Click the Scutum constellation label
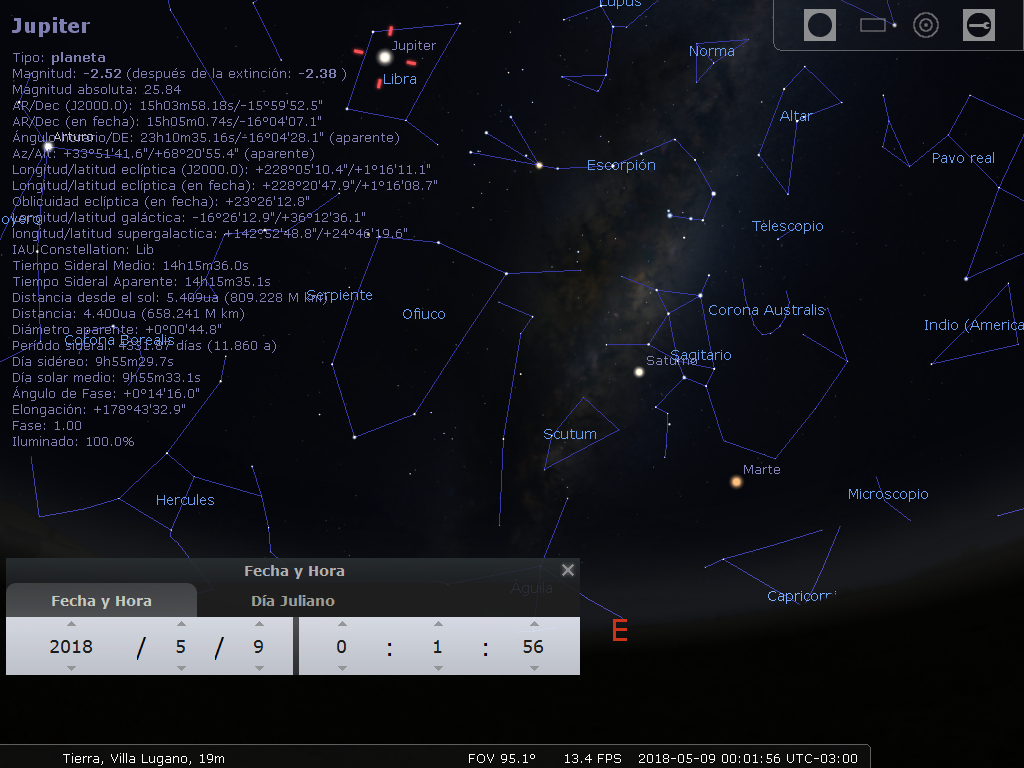 coord(570,434)
